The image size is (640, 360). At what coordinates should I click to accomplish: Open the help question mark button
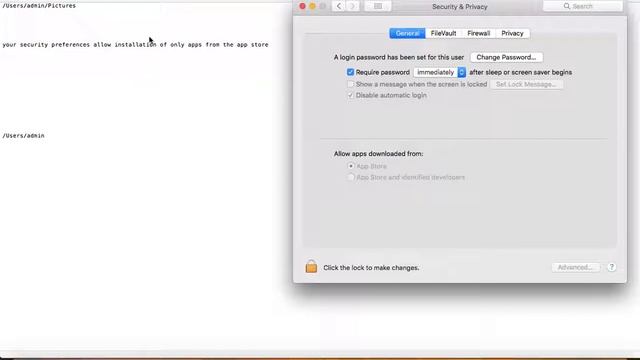pyautogui.click(x=611, y=267)
